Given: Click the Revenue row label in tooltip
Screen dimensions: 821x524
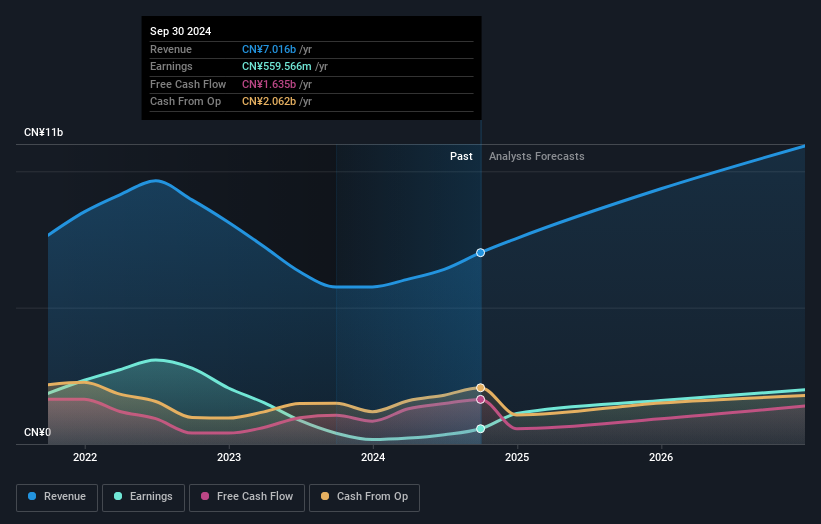Looking at the screenshot, I should 171,49.
